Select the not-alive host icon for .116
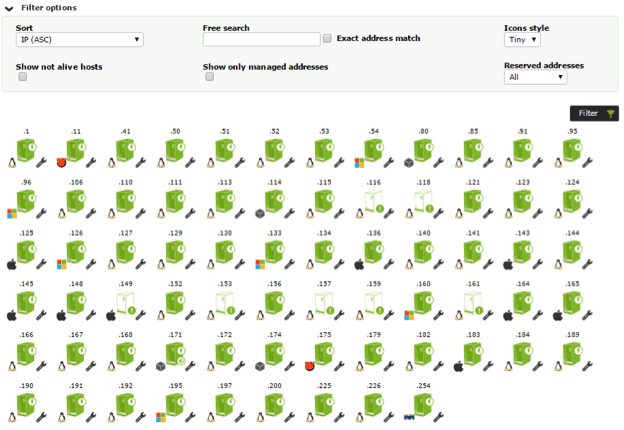This screenshot has width=624, height=430. click(x=374, y=201)
